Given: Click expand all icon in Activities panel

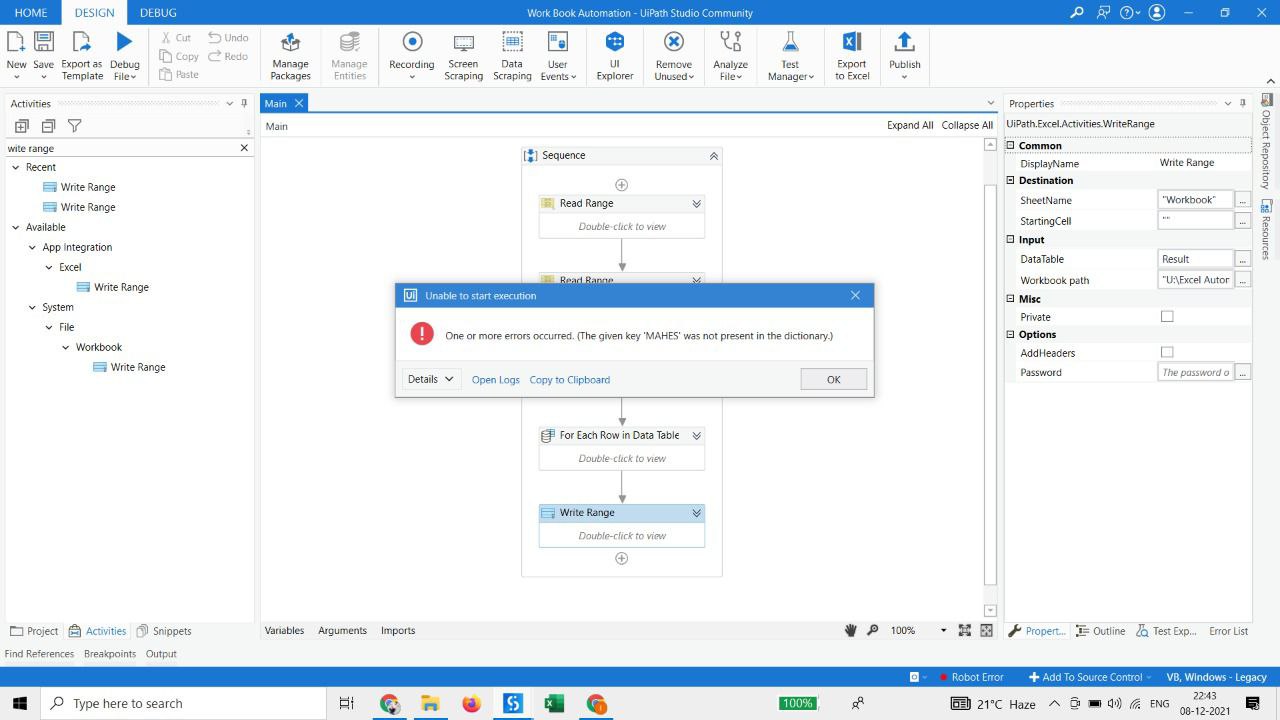Looking at the screenshot, I should pos(22,126).
